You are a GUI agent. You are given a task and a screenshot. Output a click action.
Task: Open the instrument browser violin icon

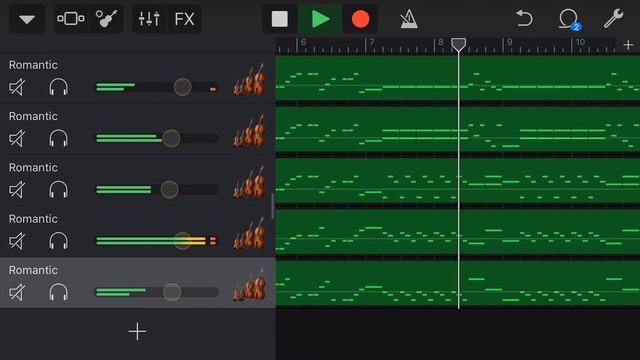[106, 19]
